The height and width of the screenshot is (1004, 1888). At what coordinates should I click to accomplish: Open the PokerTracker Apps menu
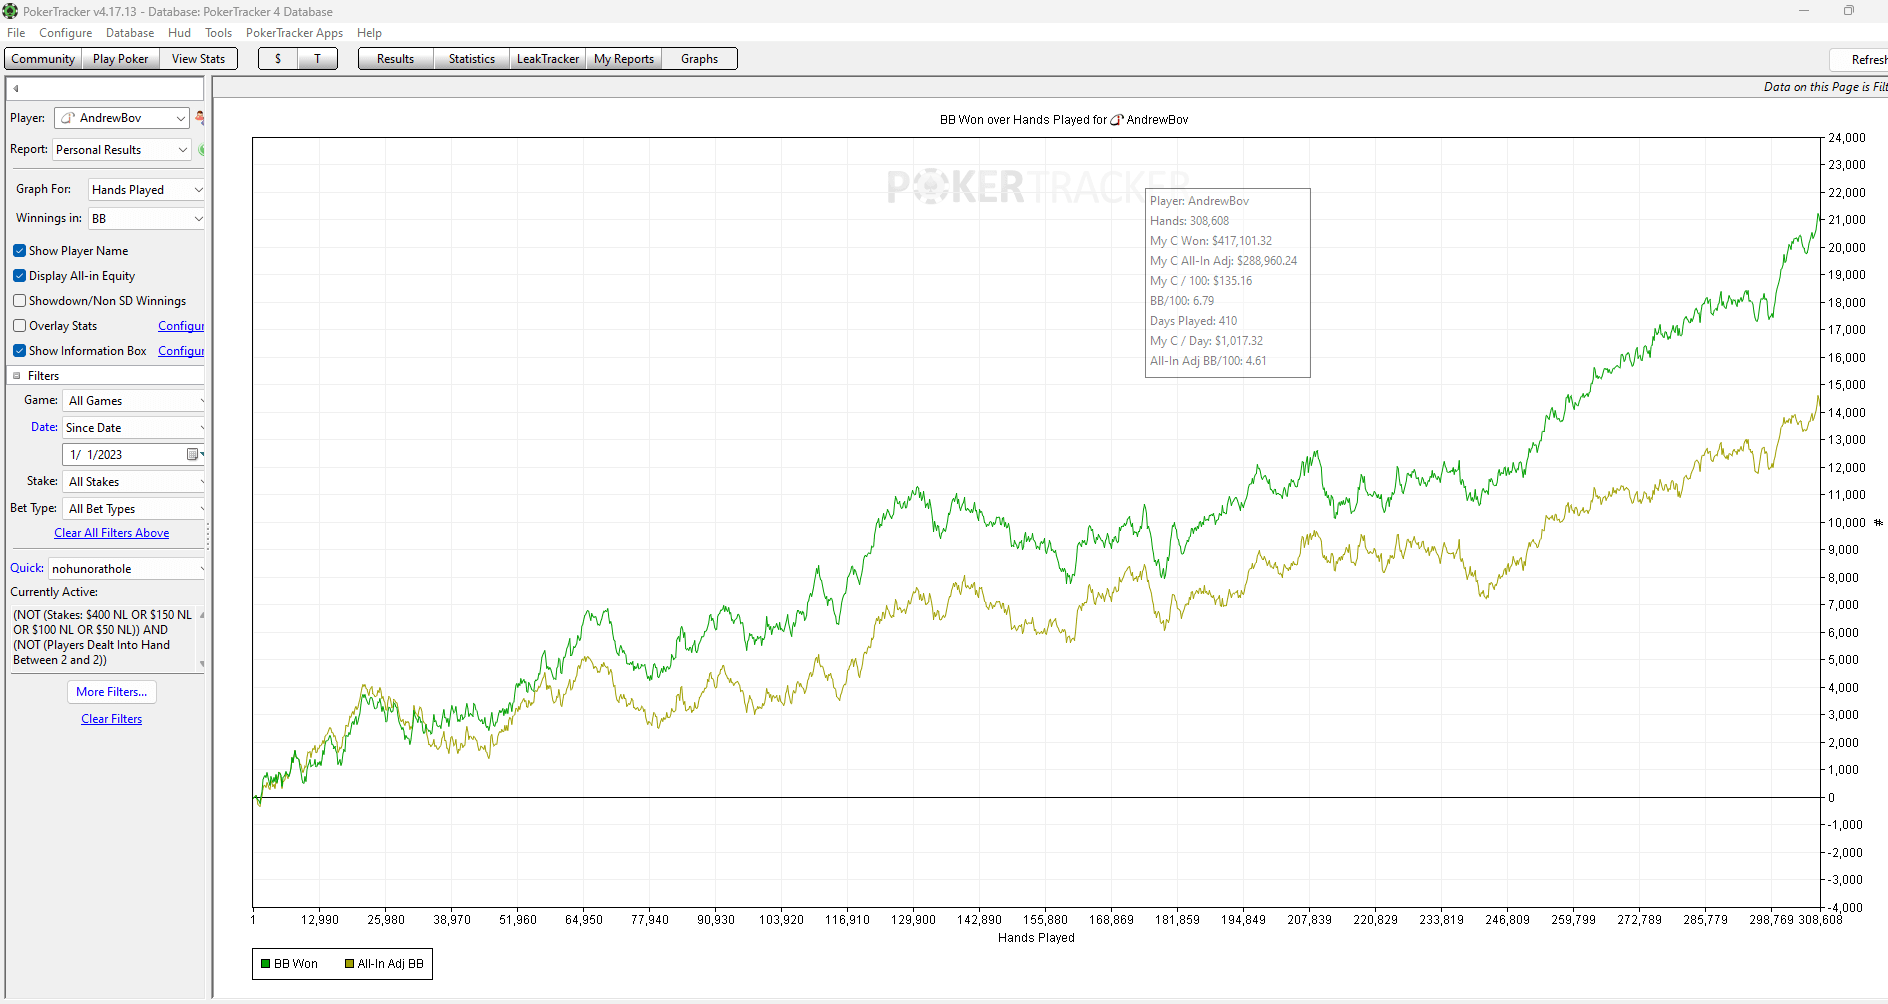click(x=295, y=33)
